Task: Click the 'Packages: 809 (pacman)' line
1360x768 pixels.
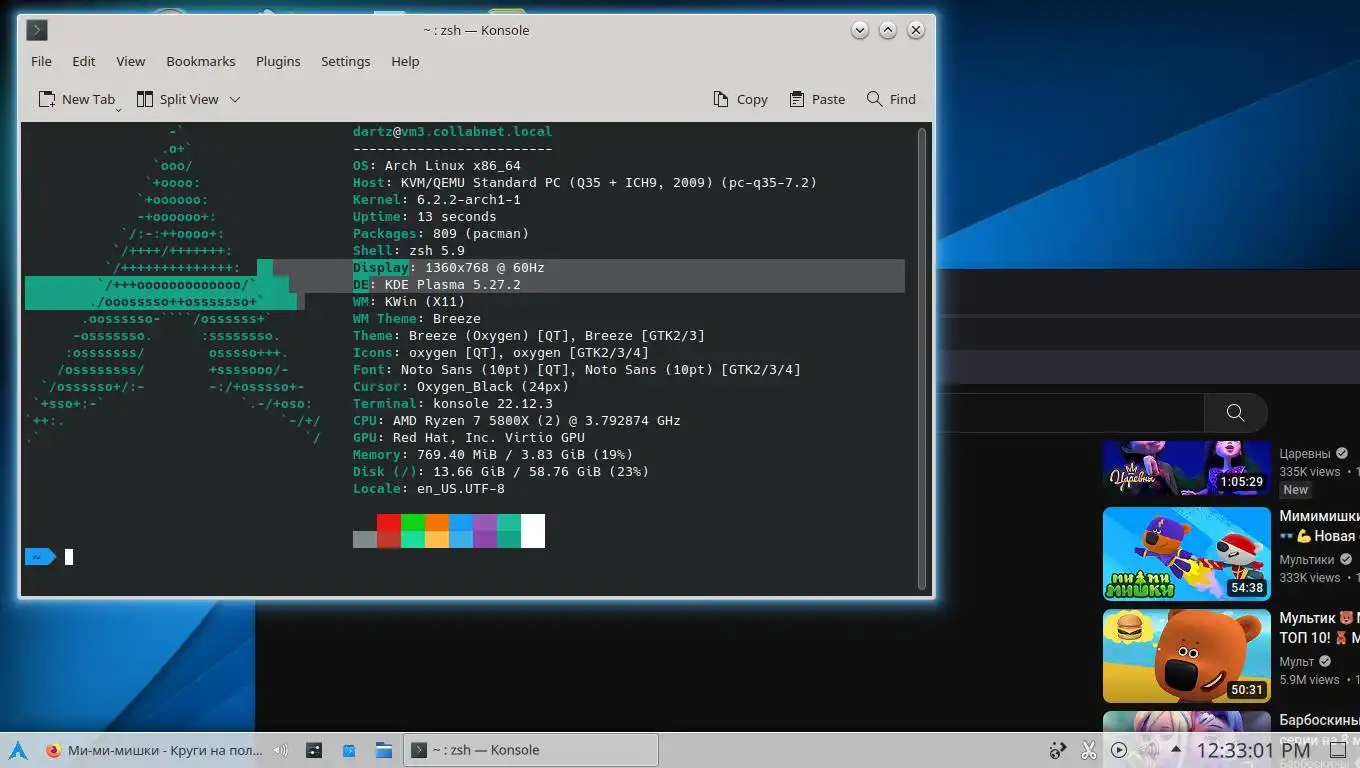Action: tap(441, 234)
